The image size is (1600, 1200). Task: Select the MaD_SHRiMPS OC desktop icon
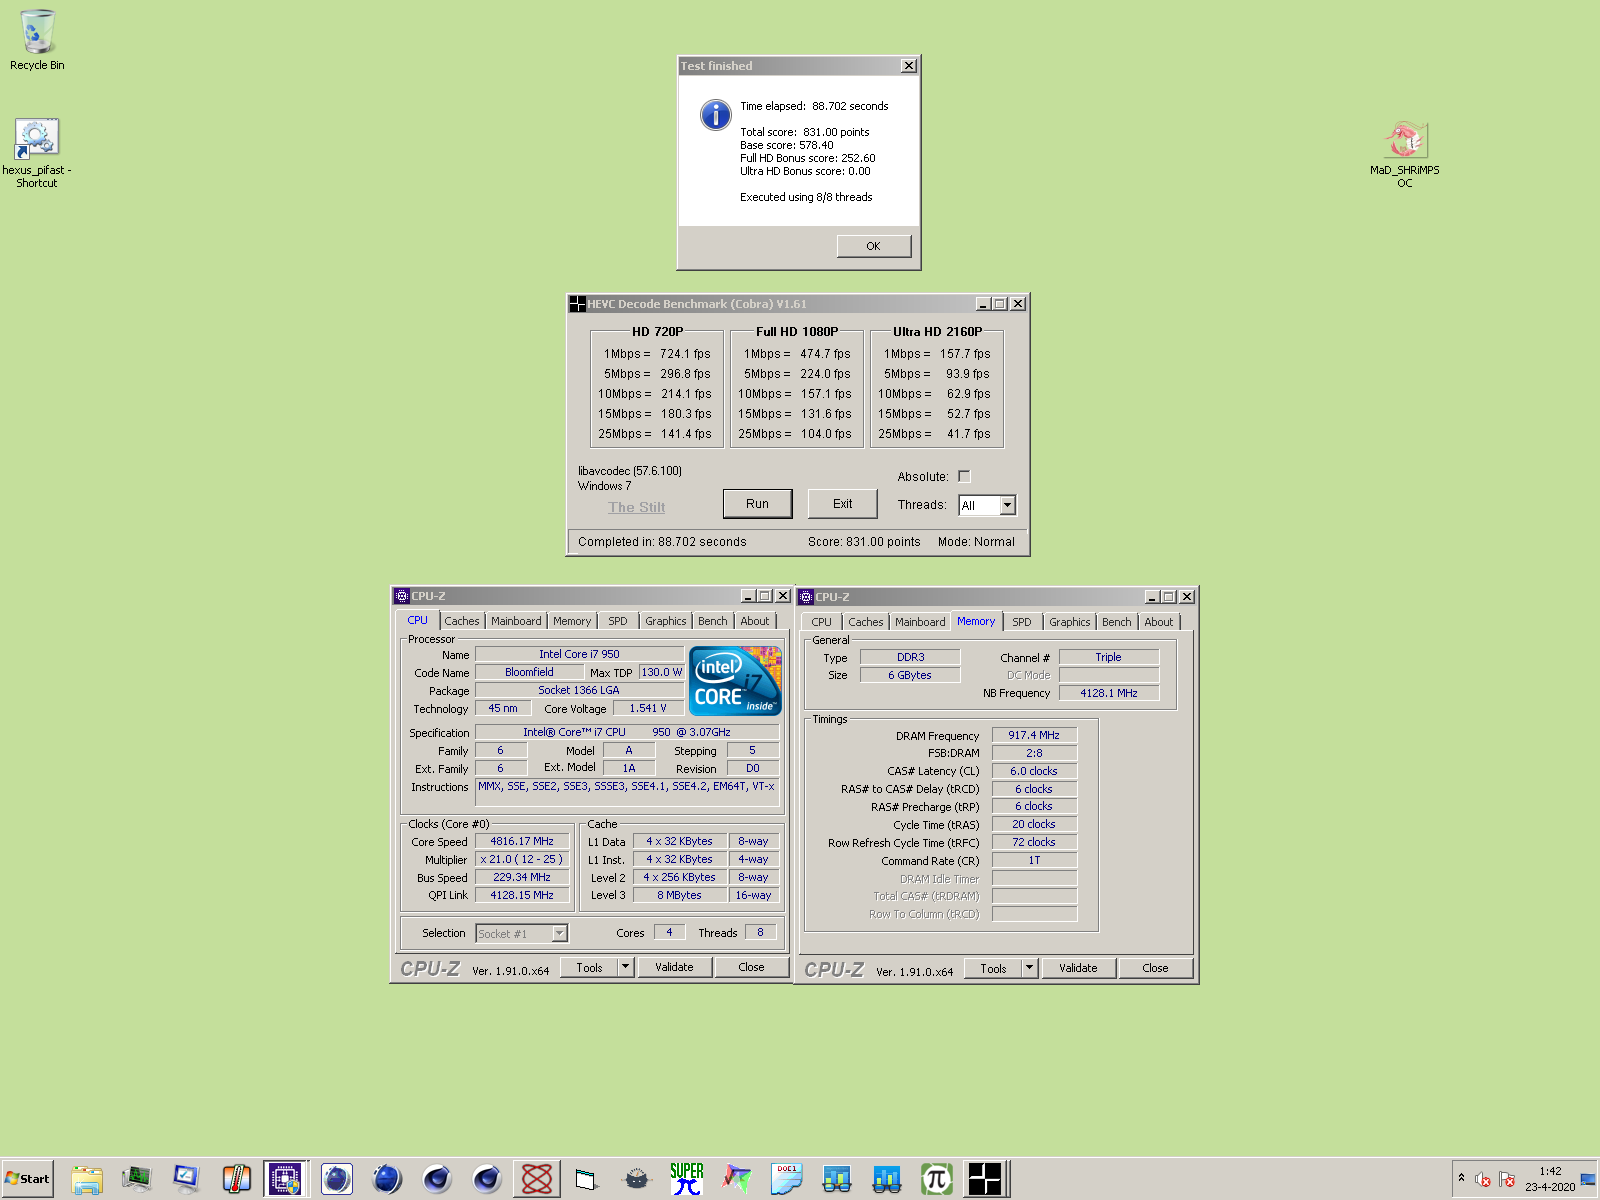[x=1405, y=154]
